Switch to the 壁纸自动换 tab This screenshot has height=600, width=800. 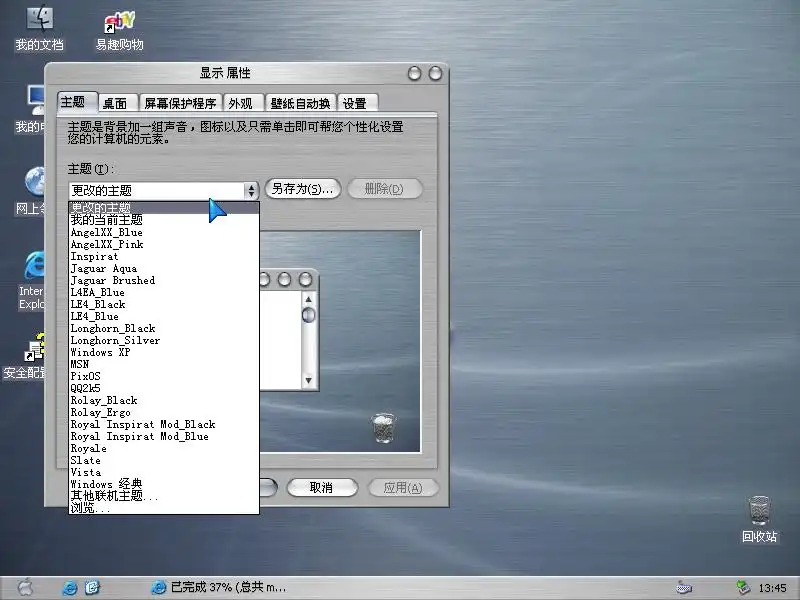(x=300, y=104)
